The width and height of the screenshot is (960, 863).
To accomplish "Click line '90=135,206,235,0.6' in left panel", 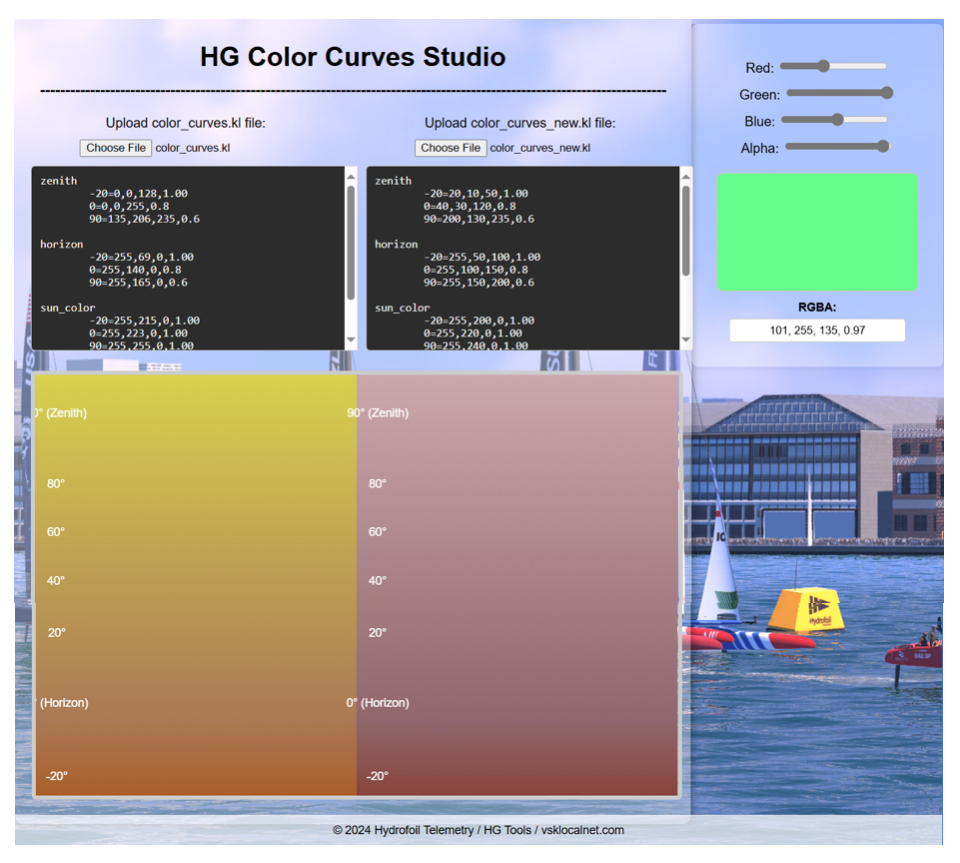I will pos(144,219).
